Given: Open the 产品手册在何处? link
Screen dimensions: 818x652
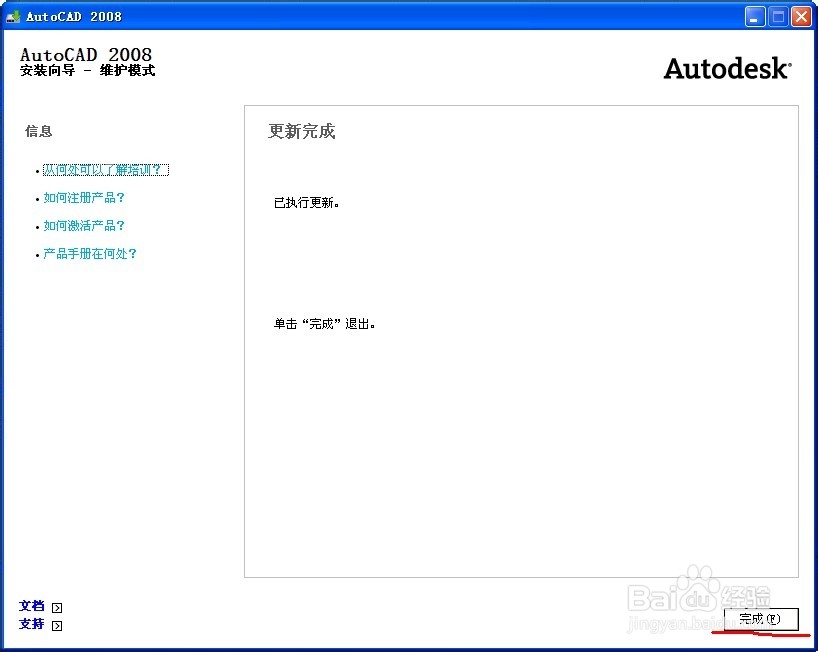Looking at the screenshot, I should click(x=91, y=253).
